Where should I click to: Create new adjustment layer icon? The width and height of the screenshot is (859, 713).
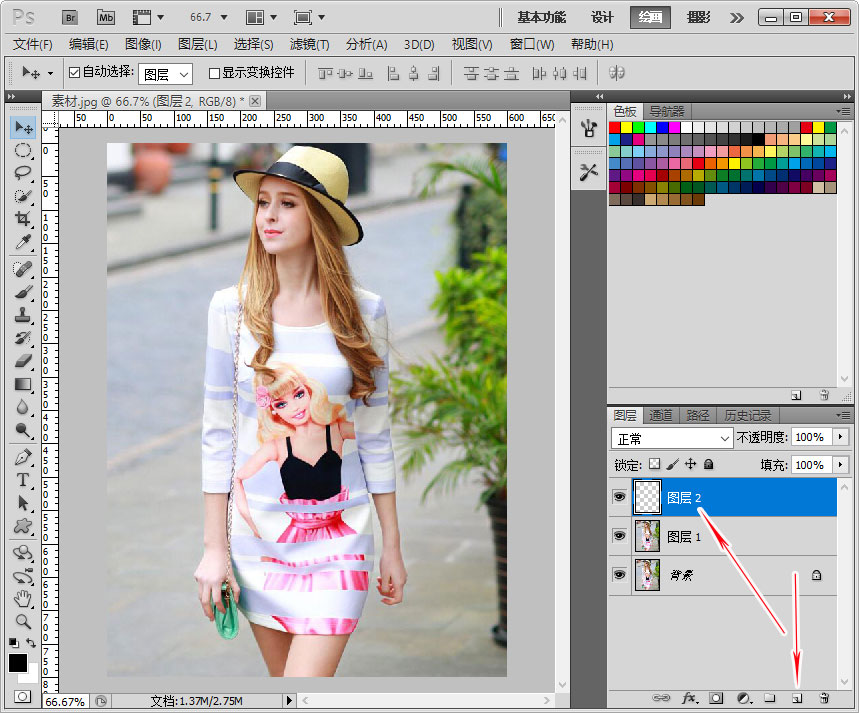pyautogui.click(x=744, y=698)
